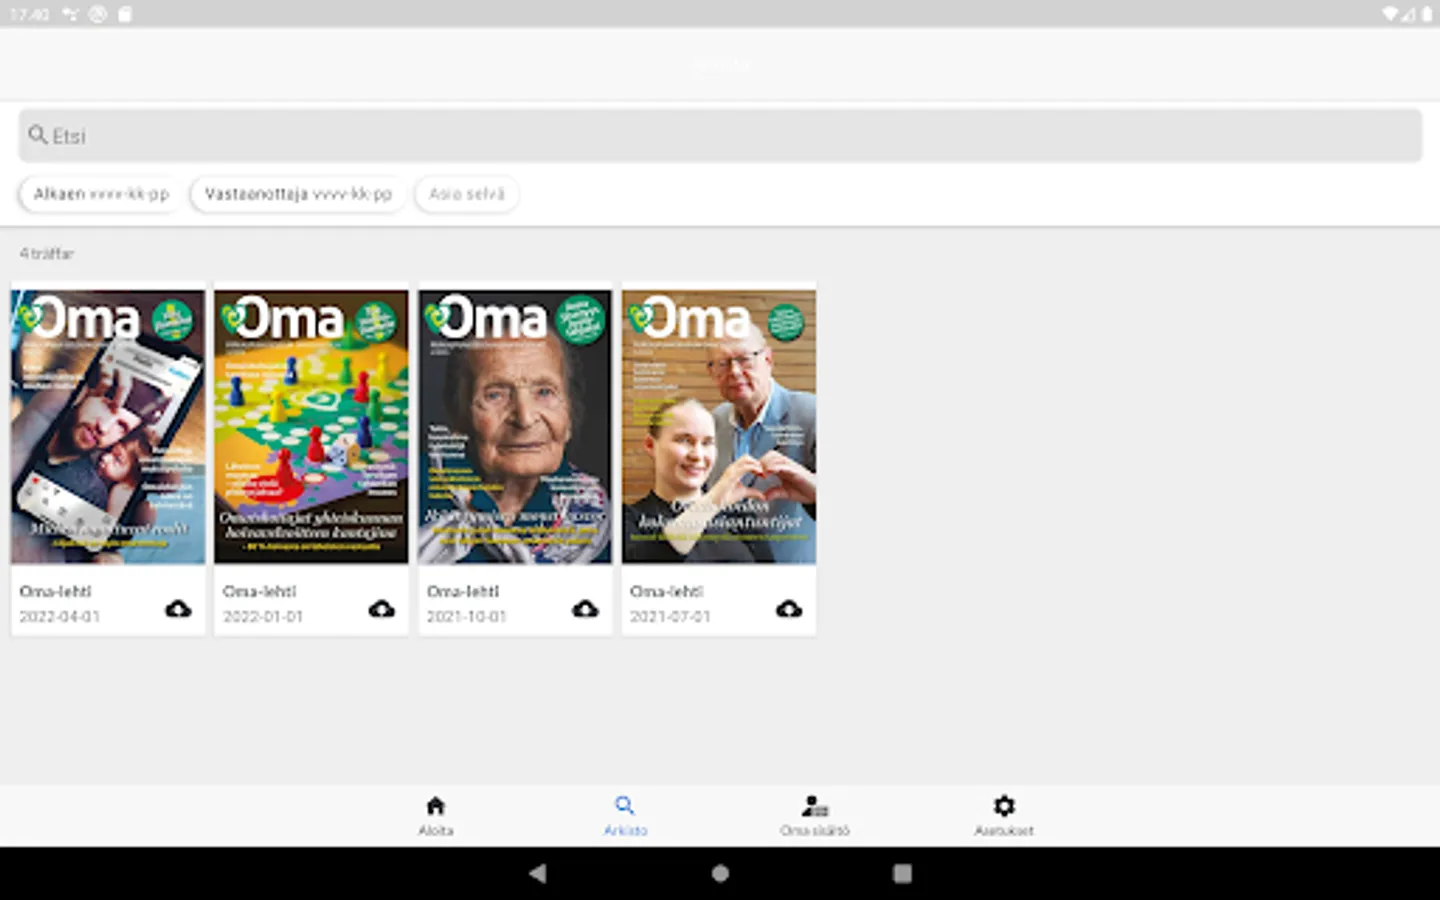
Task: Download the 2022-04-01 issue via cloud icon
Action: pos(178,608)
